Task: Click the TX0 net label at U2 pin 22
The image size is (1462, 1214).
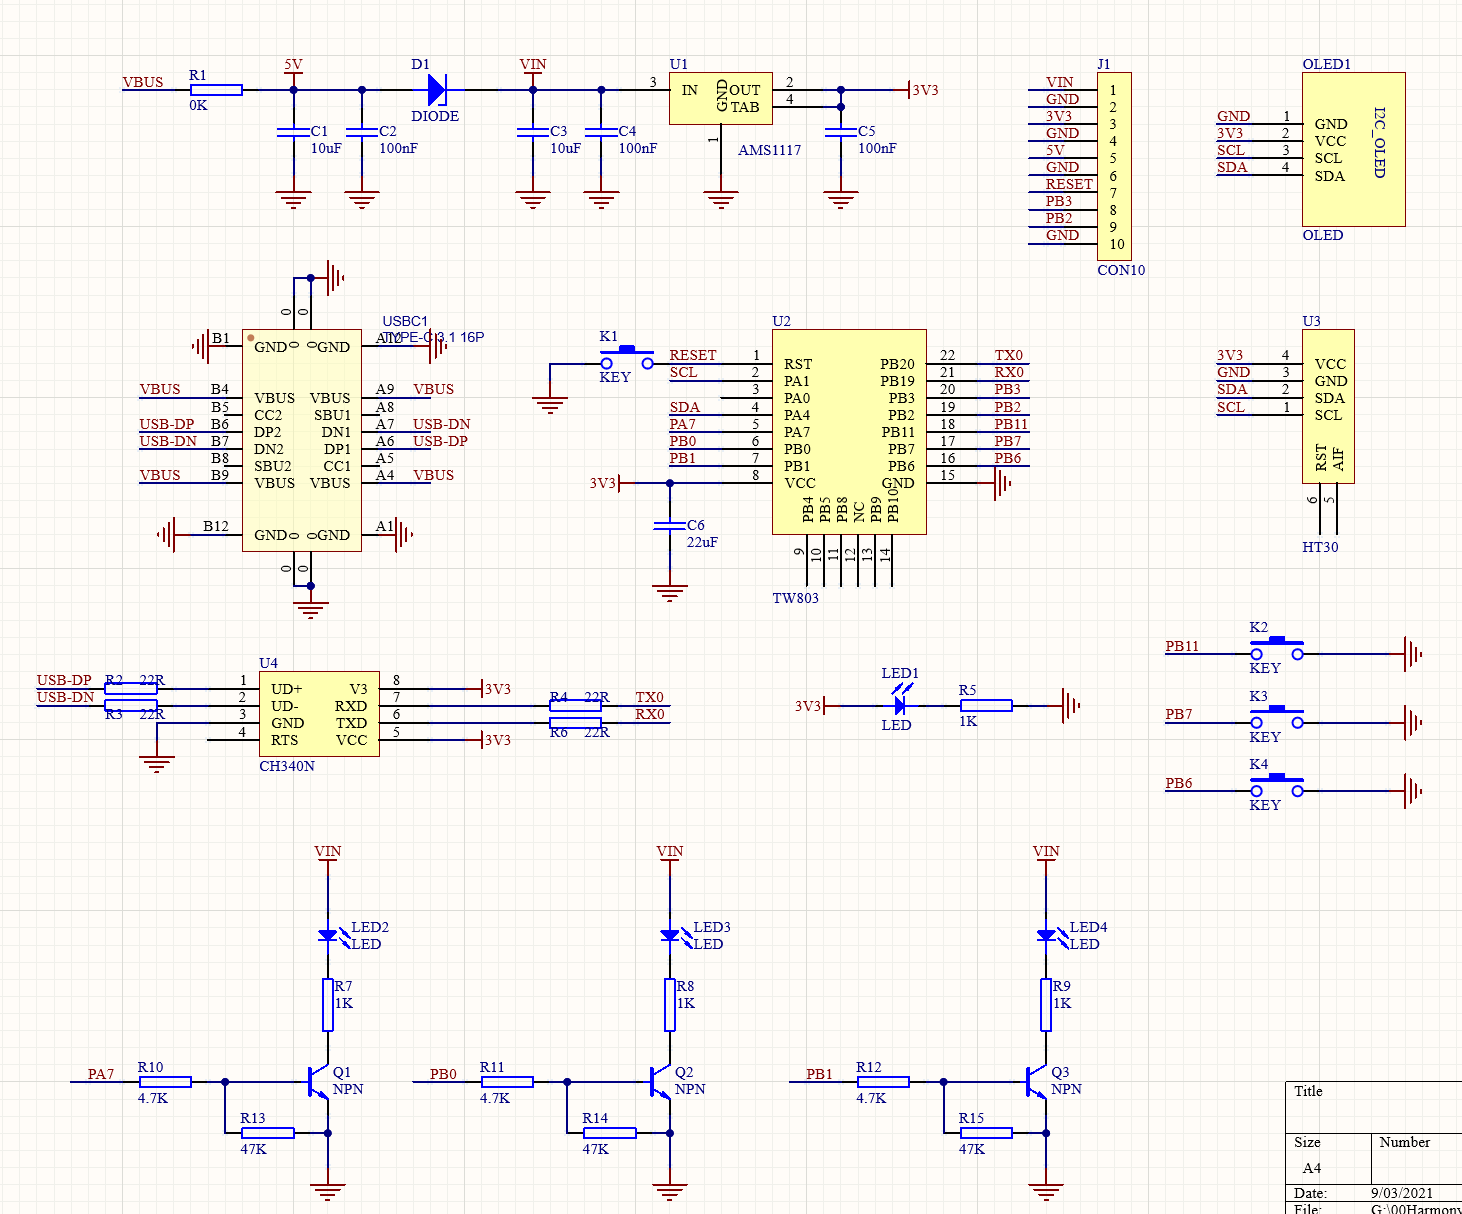Action: coord(1009,355)
